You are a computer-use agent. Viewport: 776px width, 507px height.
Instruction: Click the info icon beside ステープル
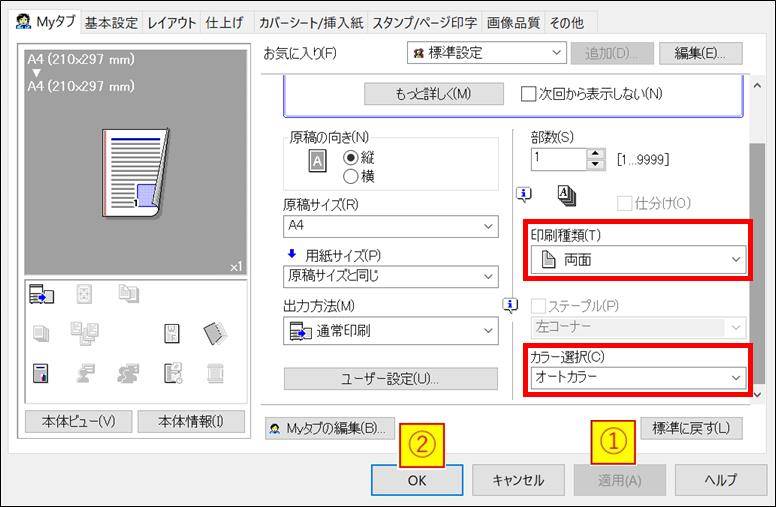tap(510, 305)
